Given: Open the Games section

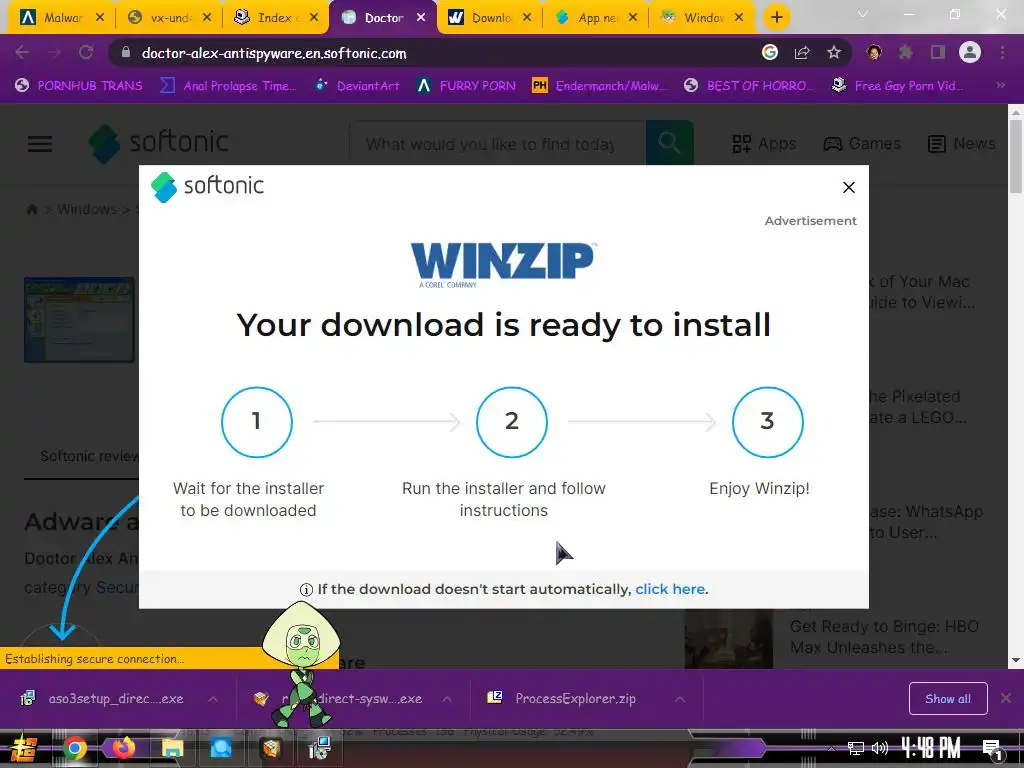Looking at the screenshot, I should pyautogui.click(x=862, y=144).
